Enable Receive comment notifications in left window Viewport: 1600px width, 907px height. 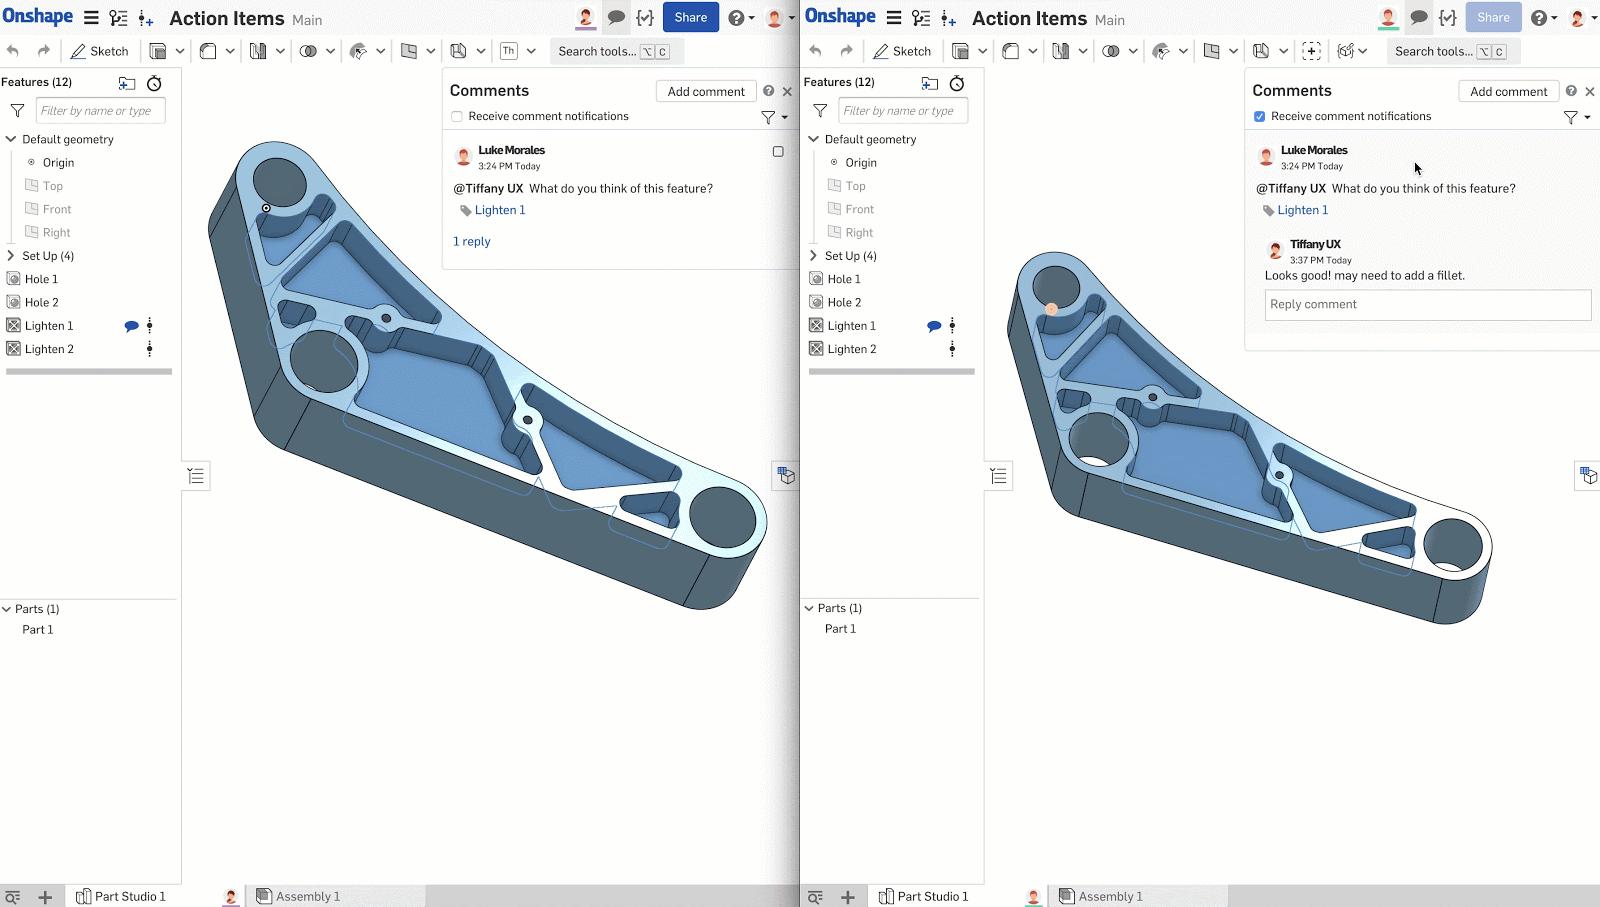pyautogui.click(x=457, y=117)
